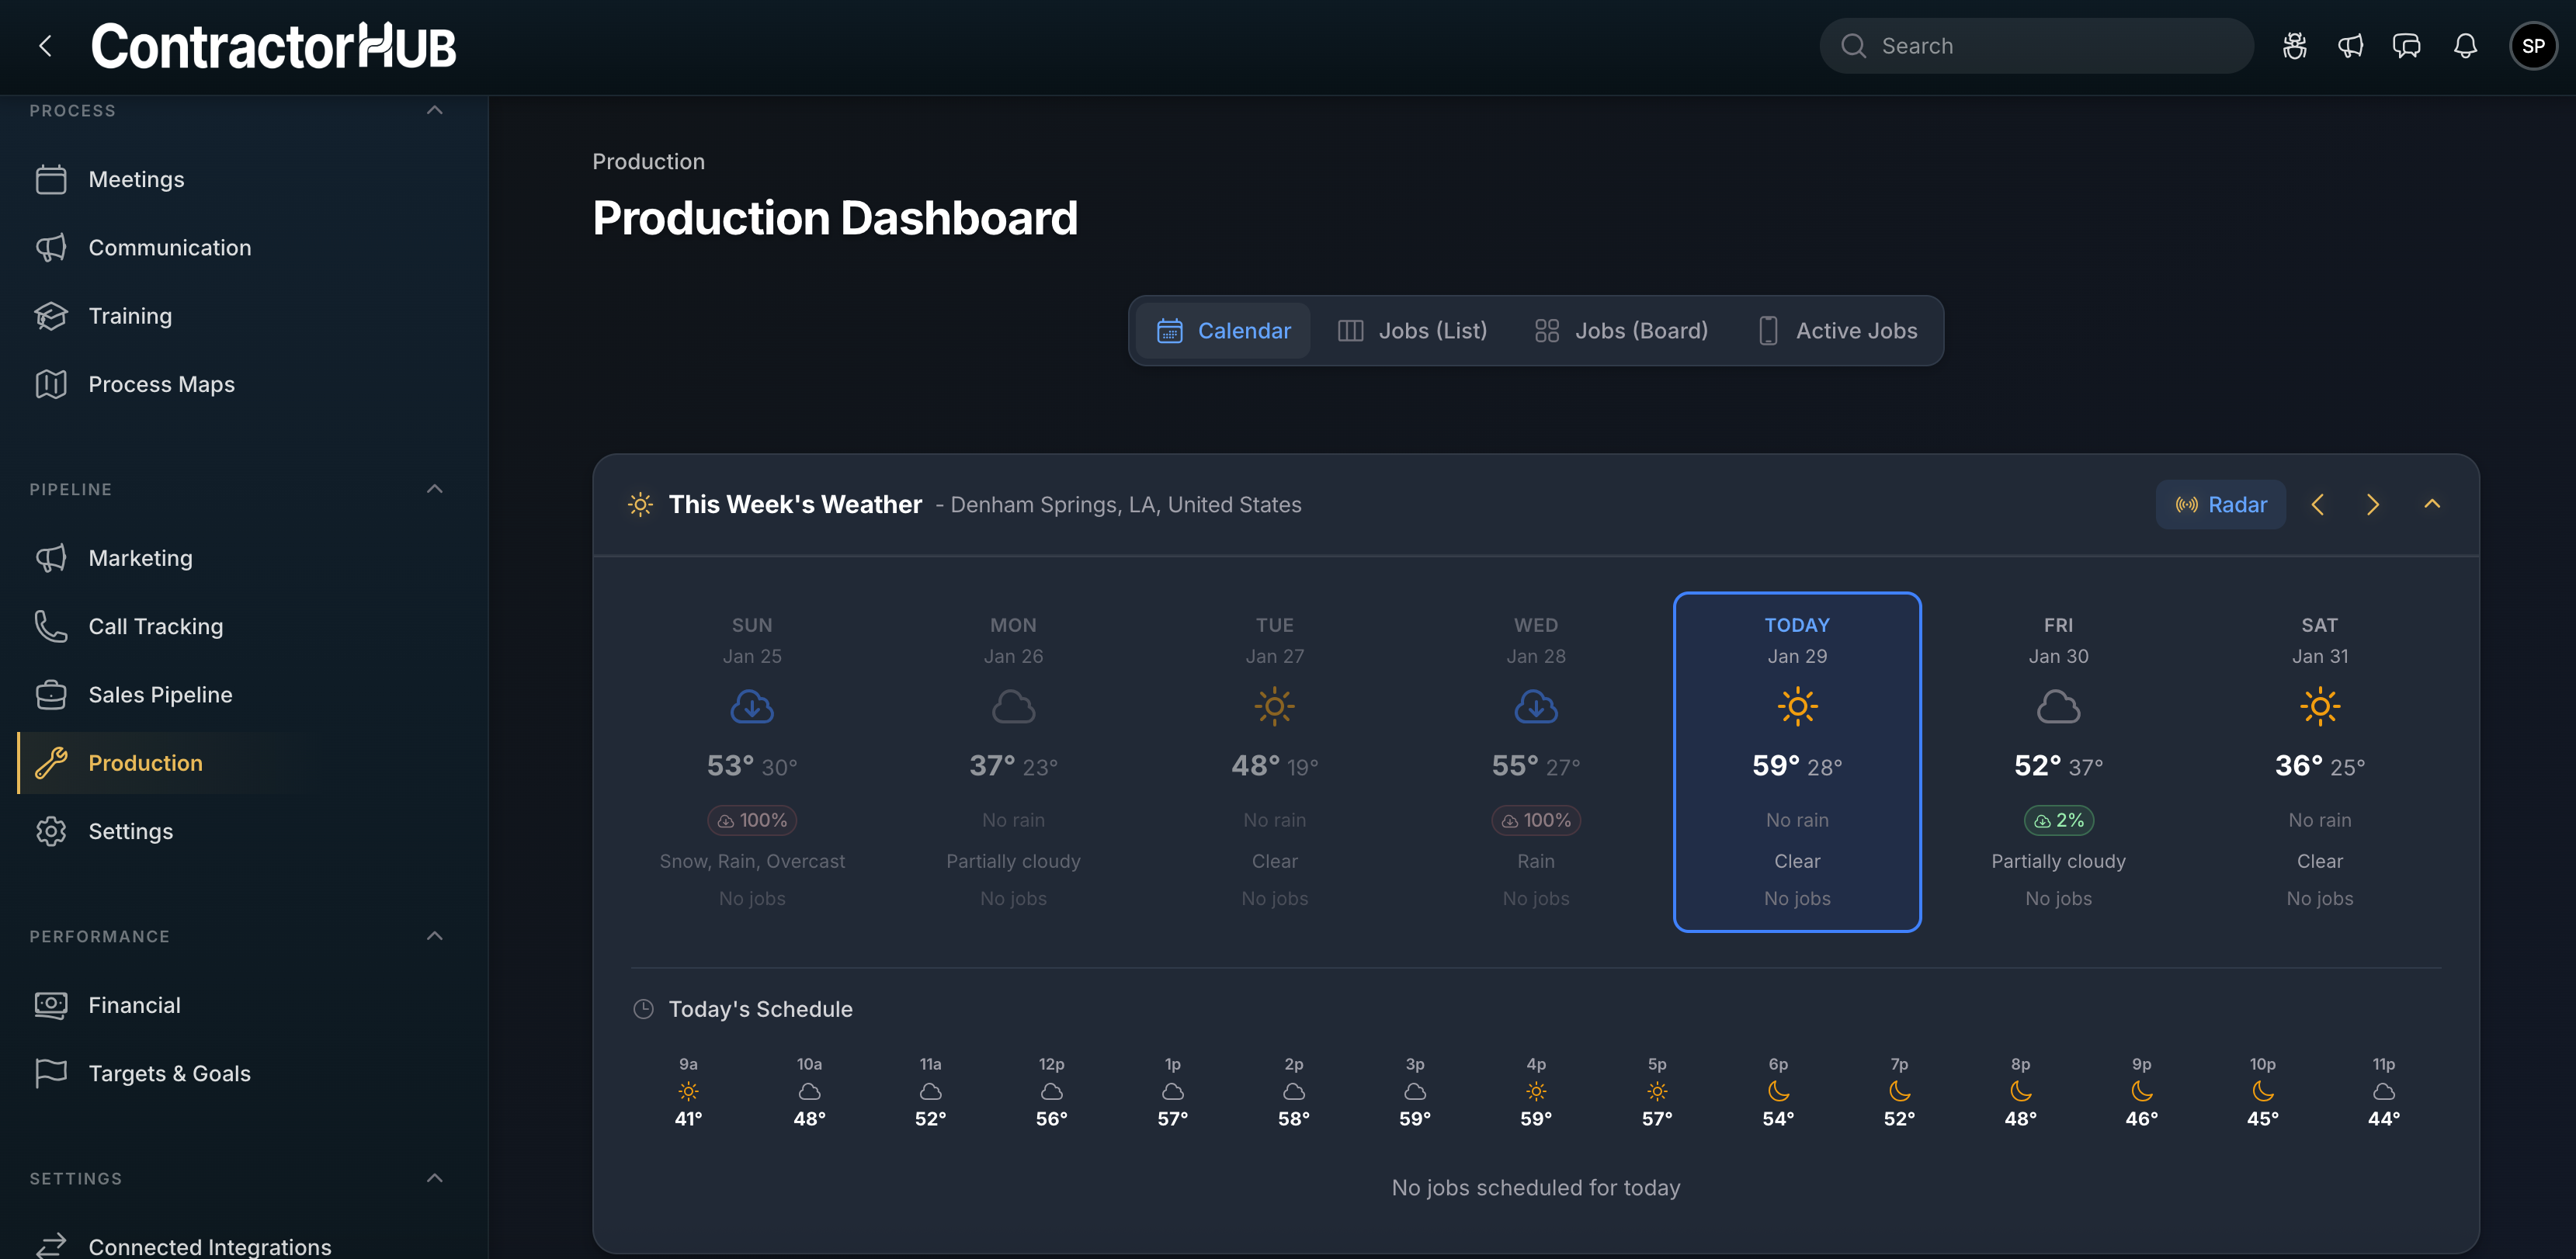This screenshot has width=2576, height=1259.
Task: Navigate to the next weather week
Action: [x=2373, y=504]
